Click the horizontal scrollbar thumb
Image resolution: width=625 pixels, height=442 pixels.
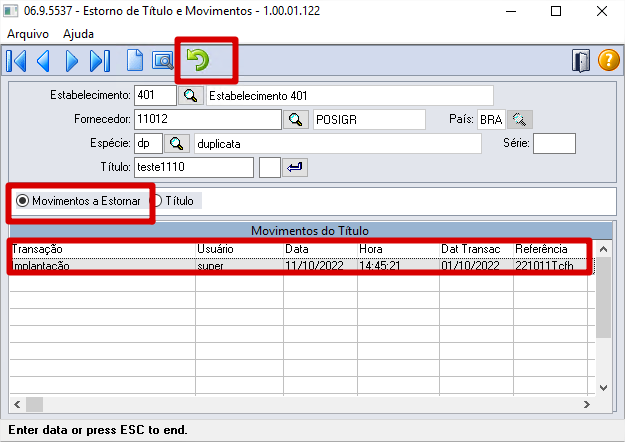(x=34, y=405)
